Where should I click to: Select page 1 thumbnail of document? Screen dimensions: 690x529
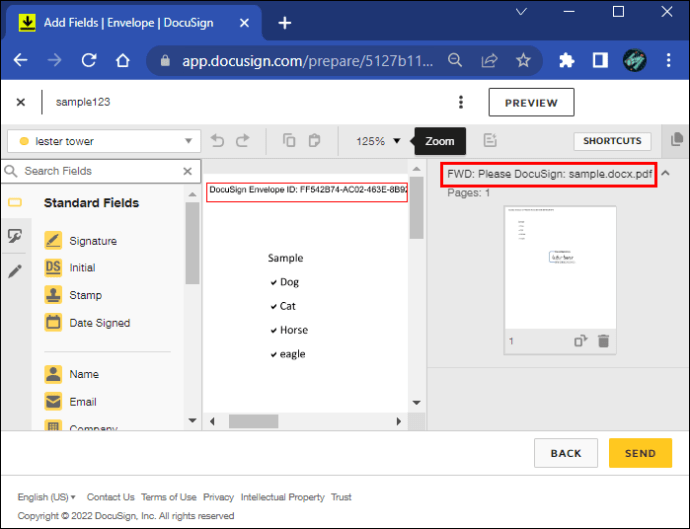point(560,268)
